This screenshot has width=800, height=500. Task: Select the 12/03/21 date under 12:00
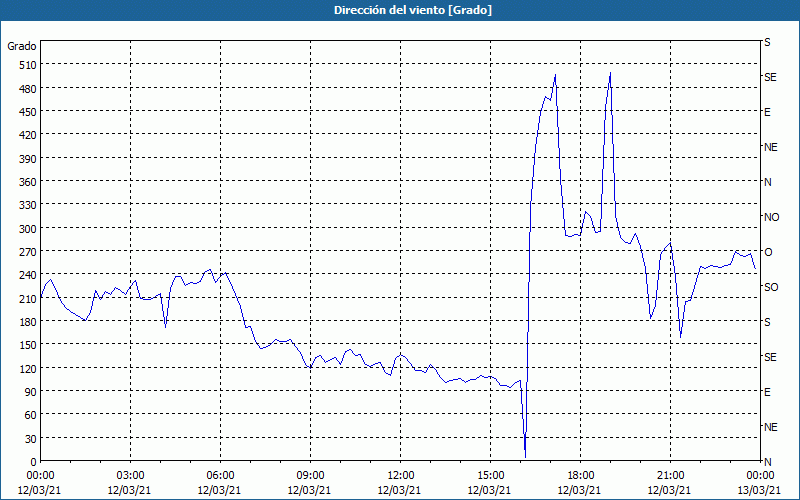pos(401,490)
